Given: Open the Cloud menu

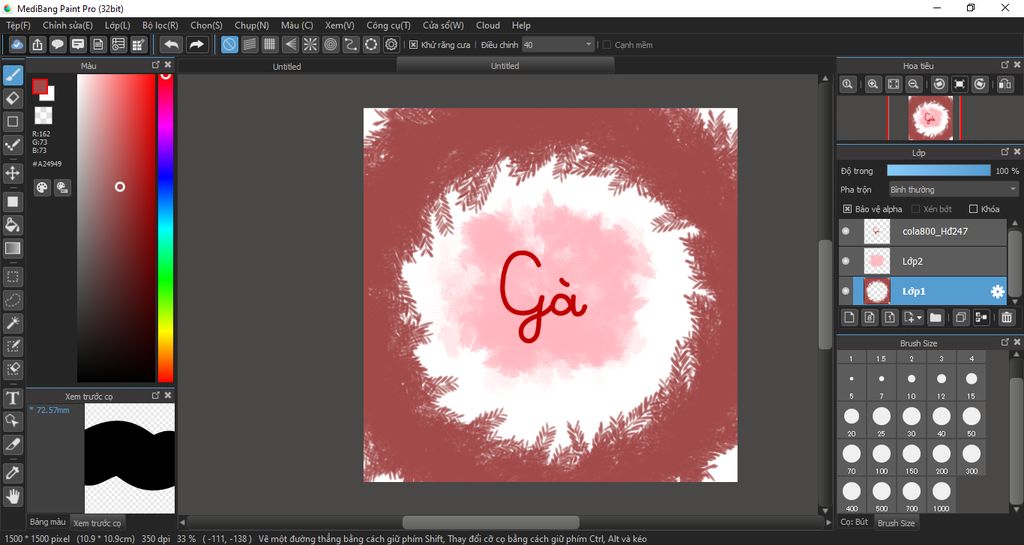Looking at the screenshot, I should click(488, 25).
